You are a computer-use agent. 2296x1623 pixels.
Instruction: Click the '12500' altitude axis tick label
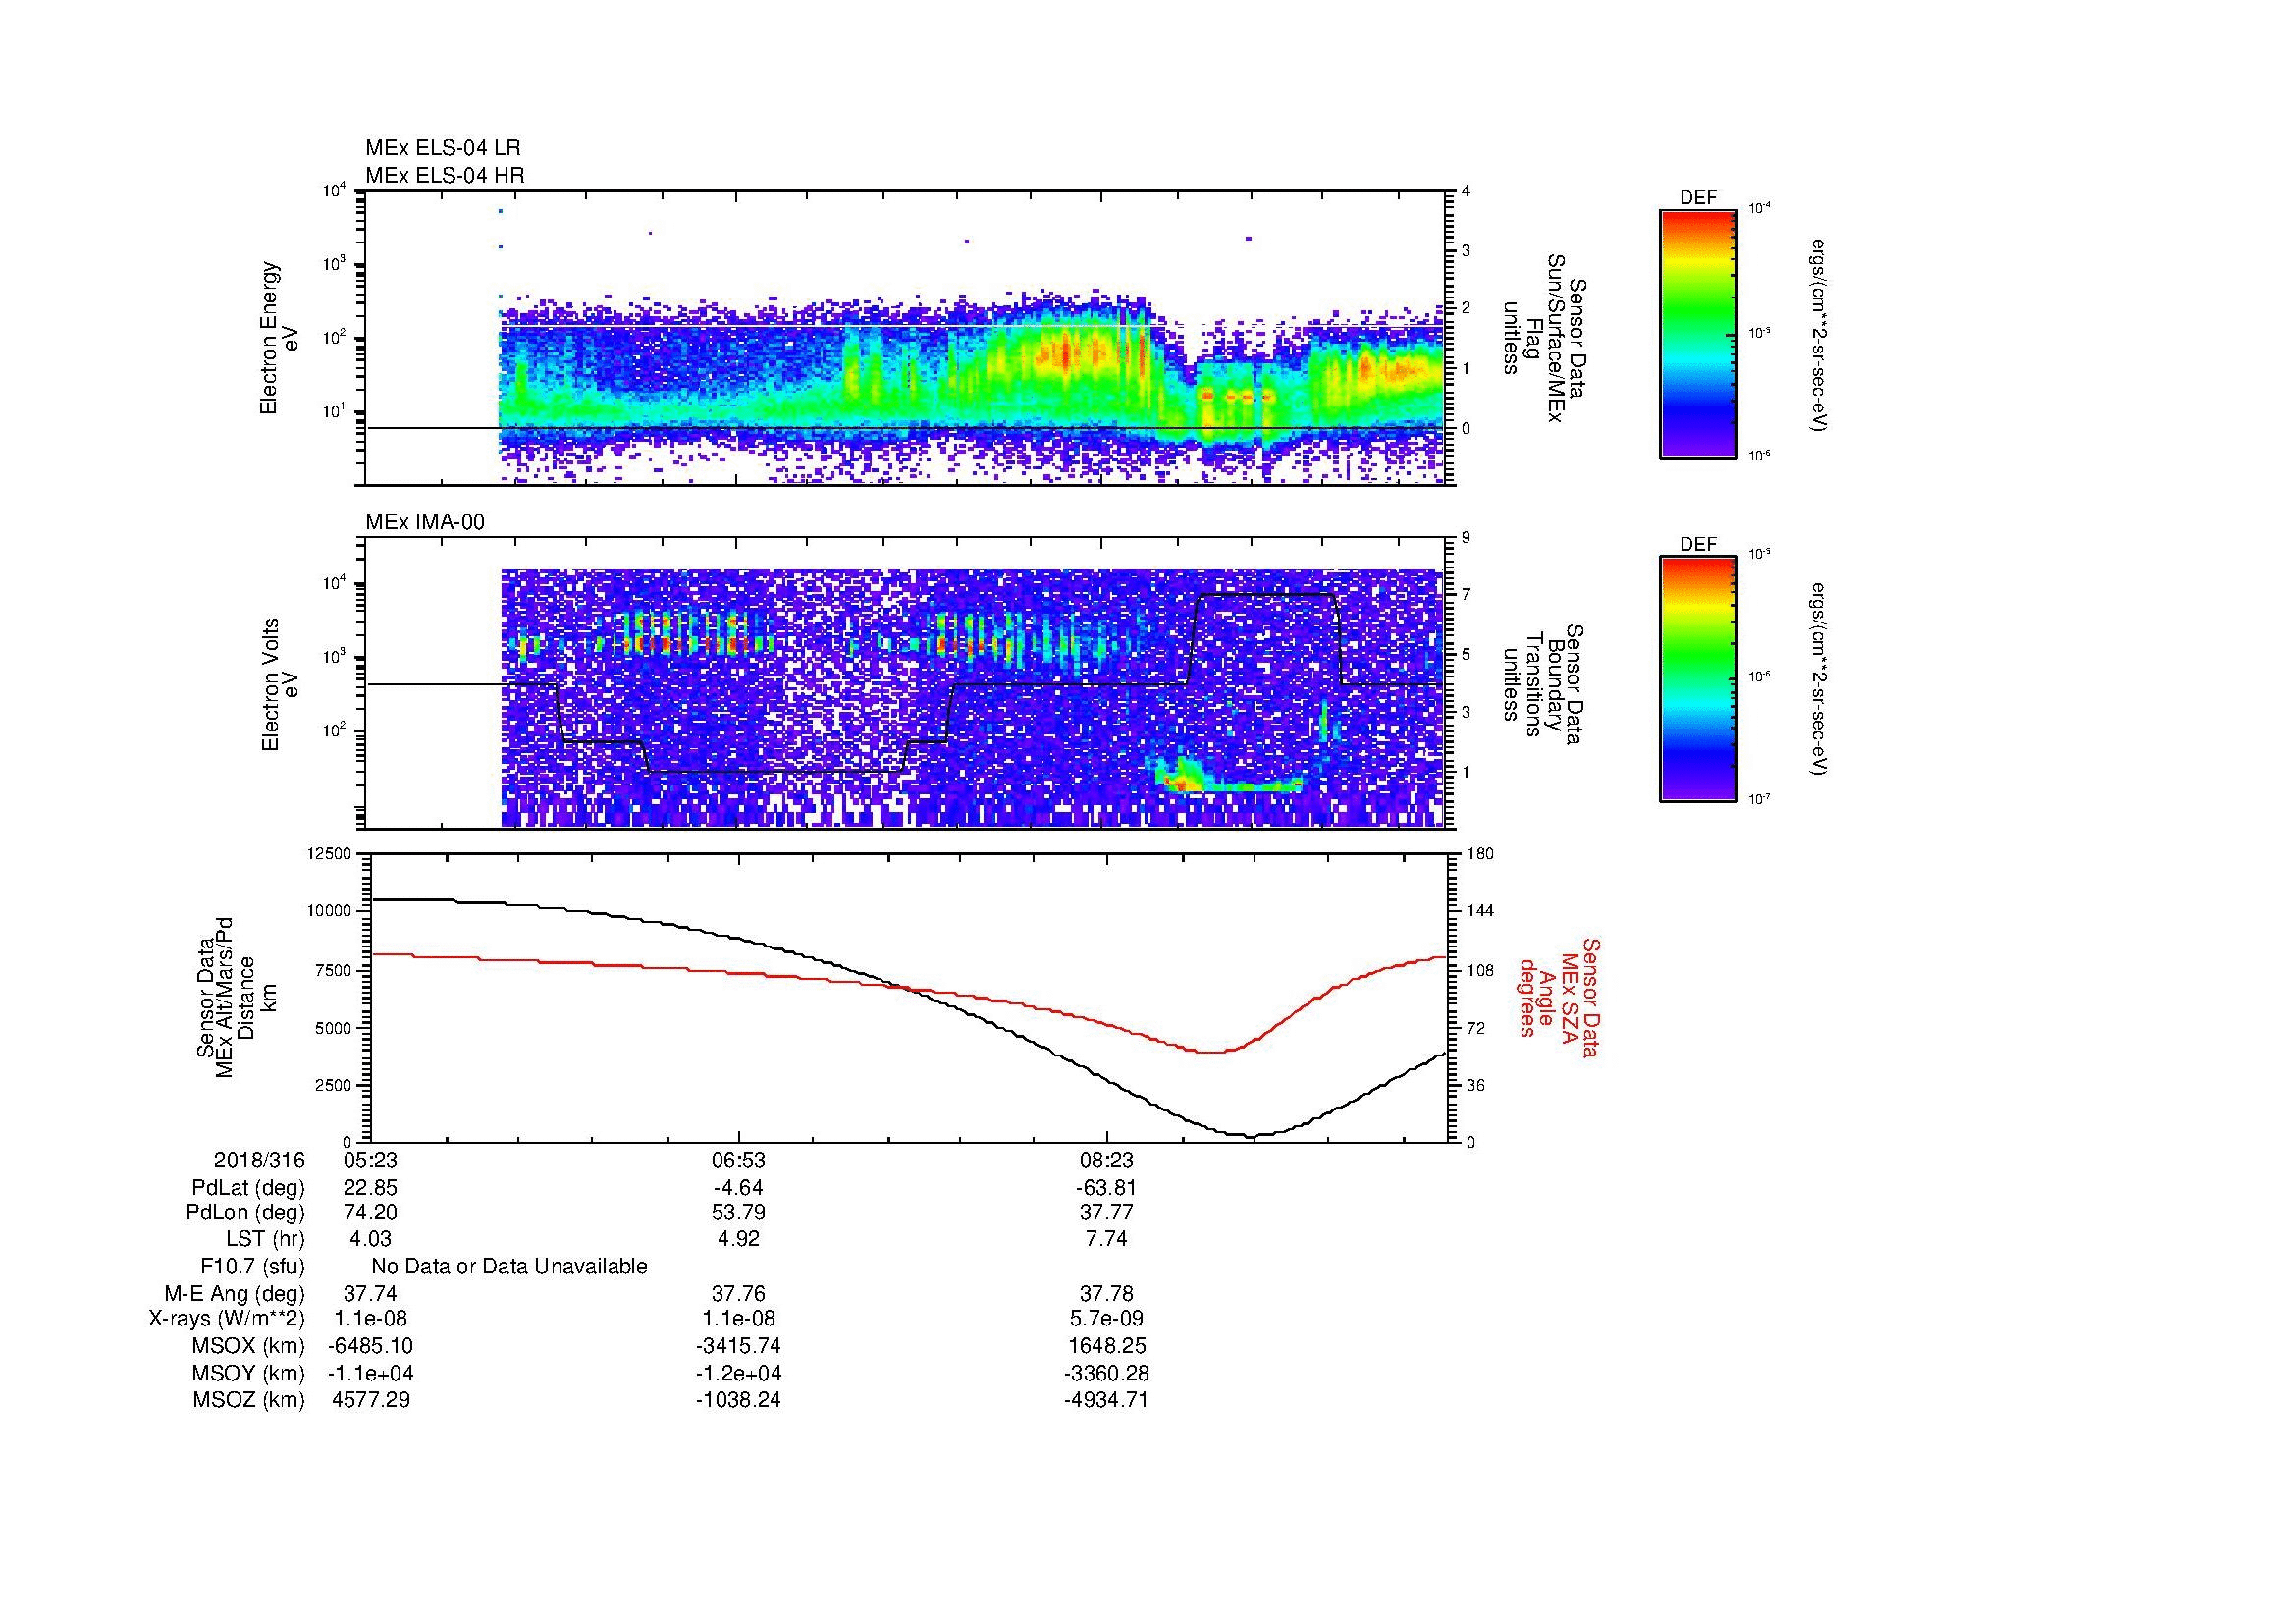pyautogui.click(x=330, y=853)
